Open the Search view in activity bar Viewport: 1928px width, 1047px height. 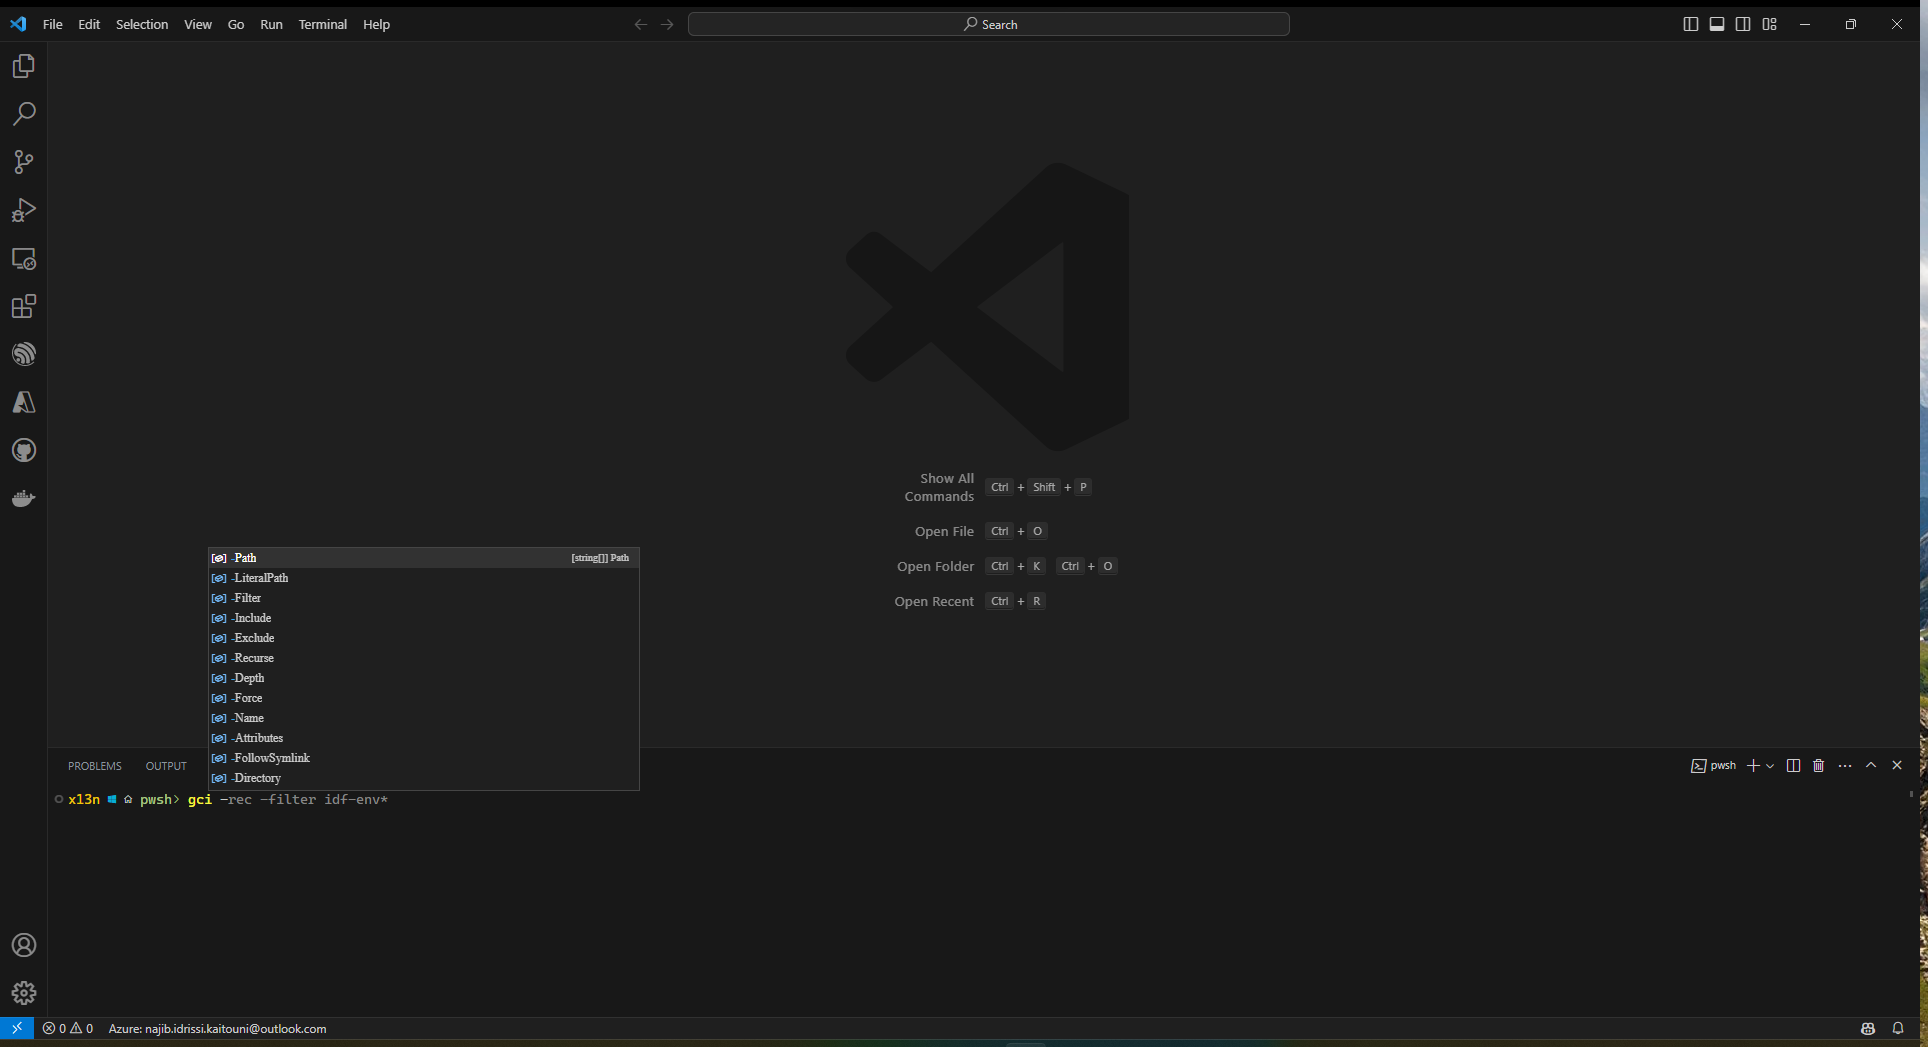coord(24,114)
